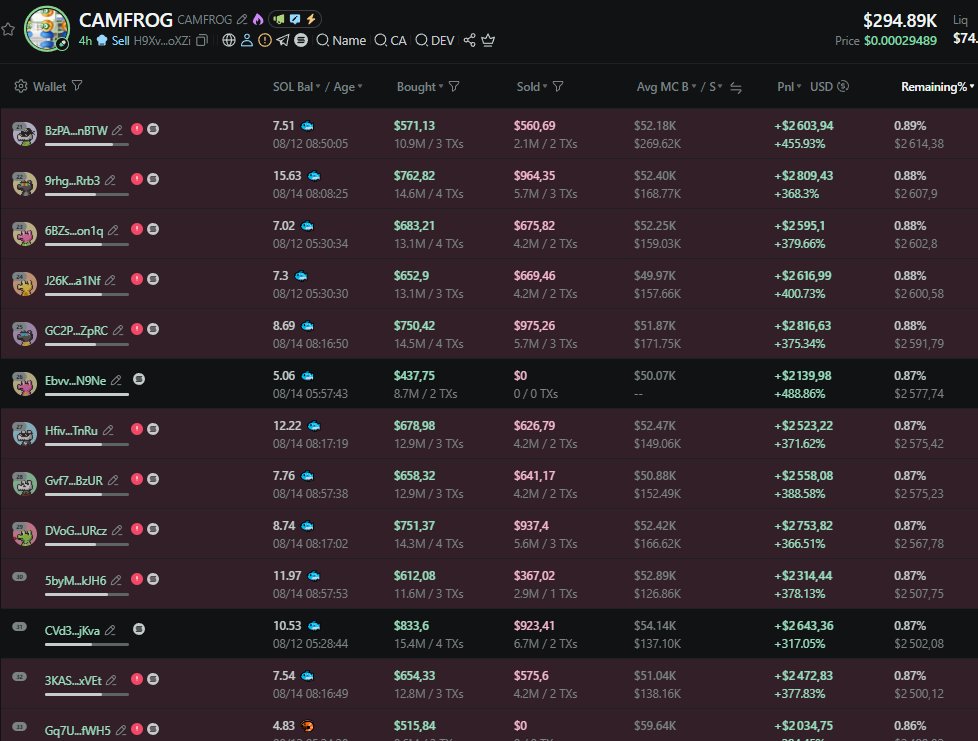Click the crown icon in the header
Image resolution: width=978 pixels, height=741 pixels.
488,41
